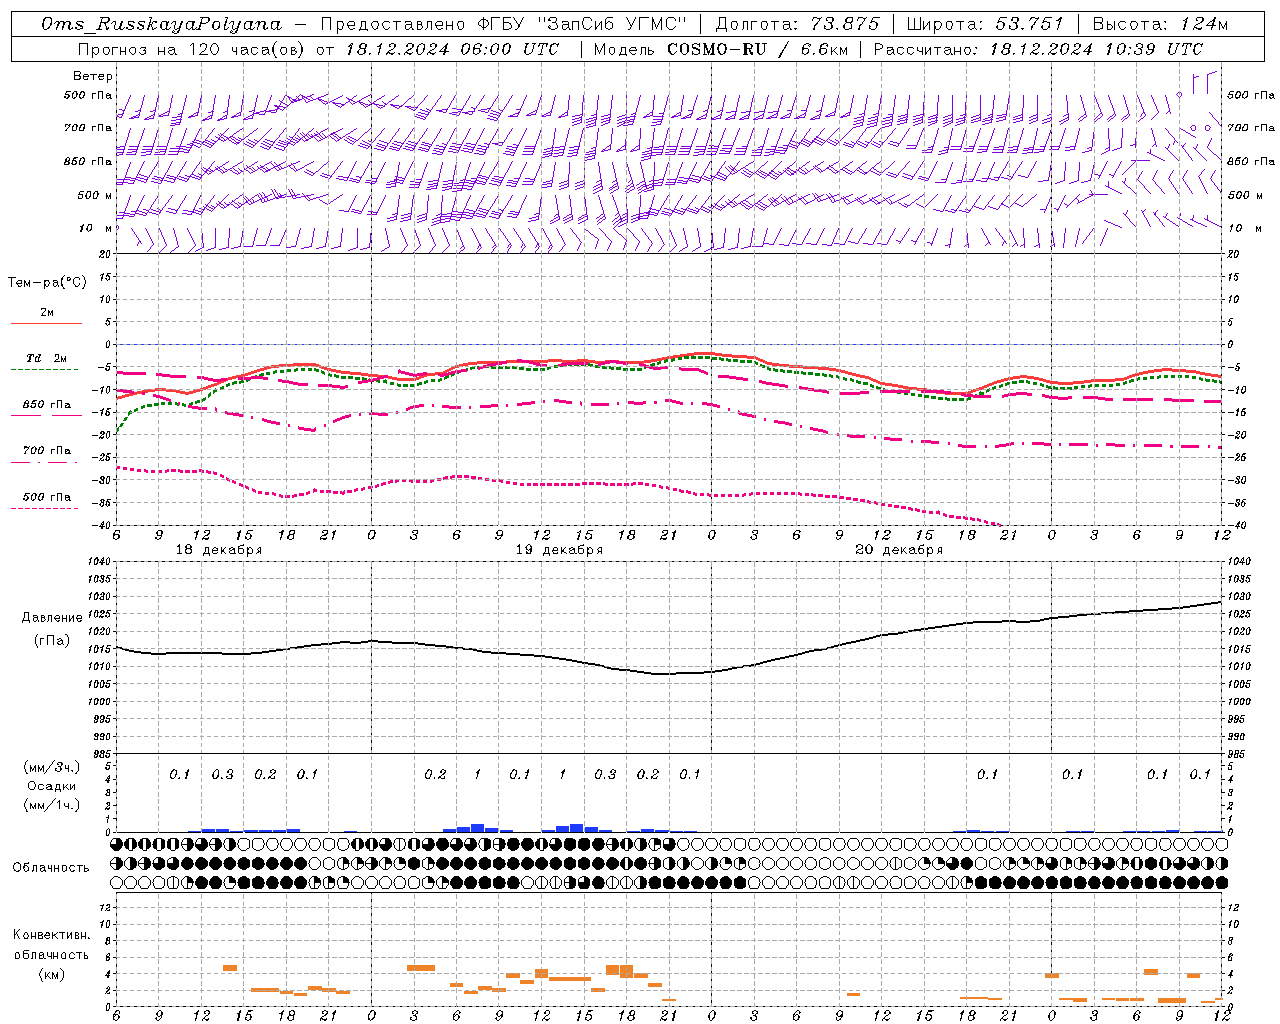The image size is (1280, 1024).
Task: Click the 'Конвективн.' convective cloud label
Action: (x=51, y=935)
